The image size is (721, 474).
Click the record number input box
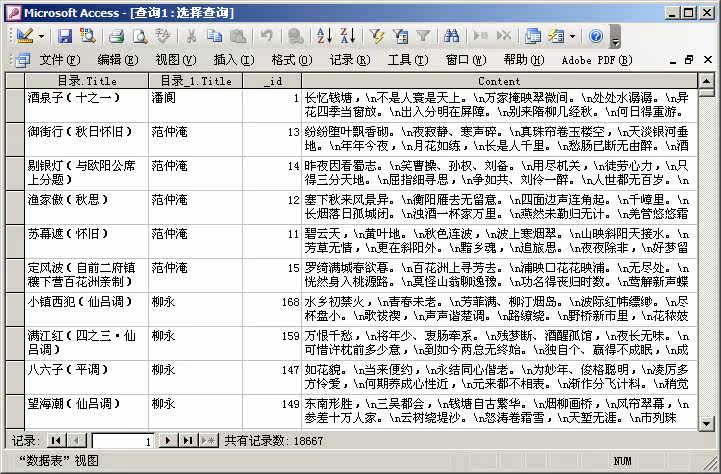123,441
